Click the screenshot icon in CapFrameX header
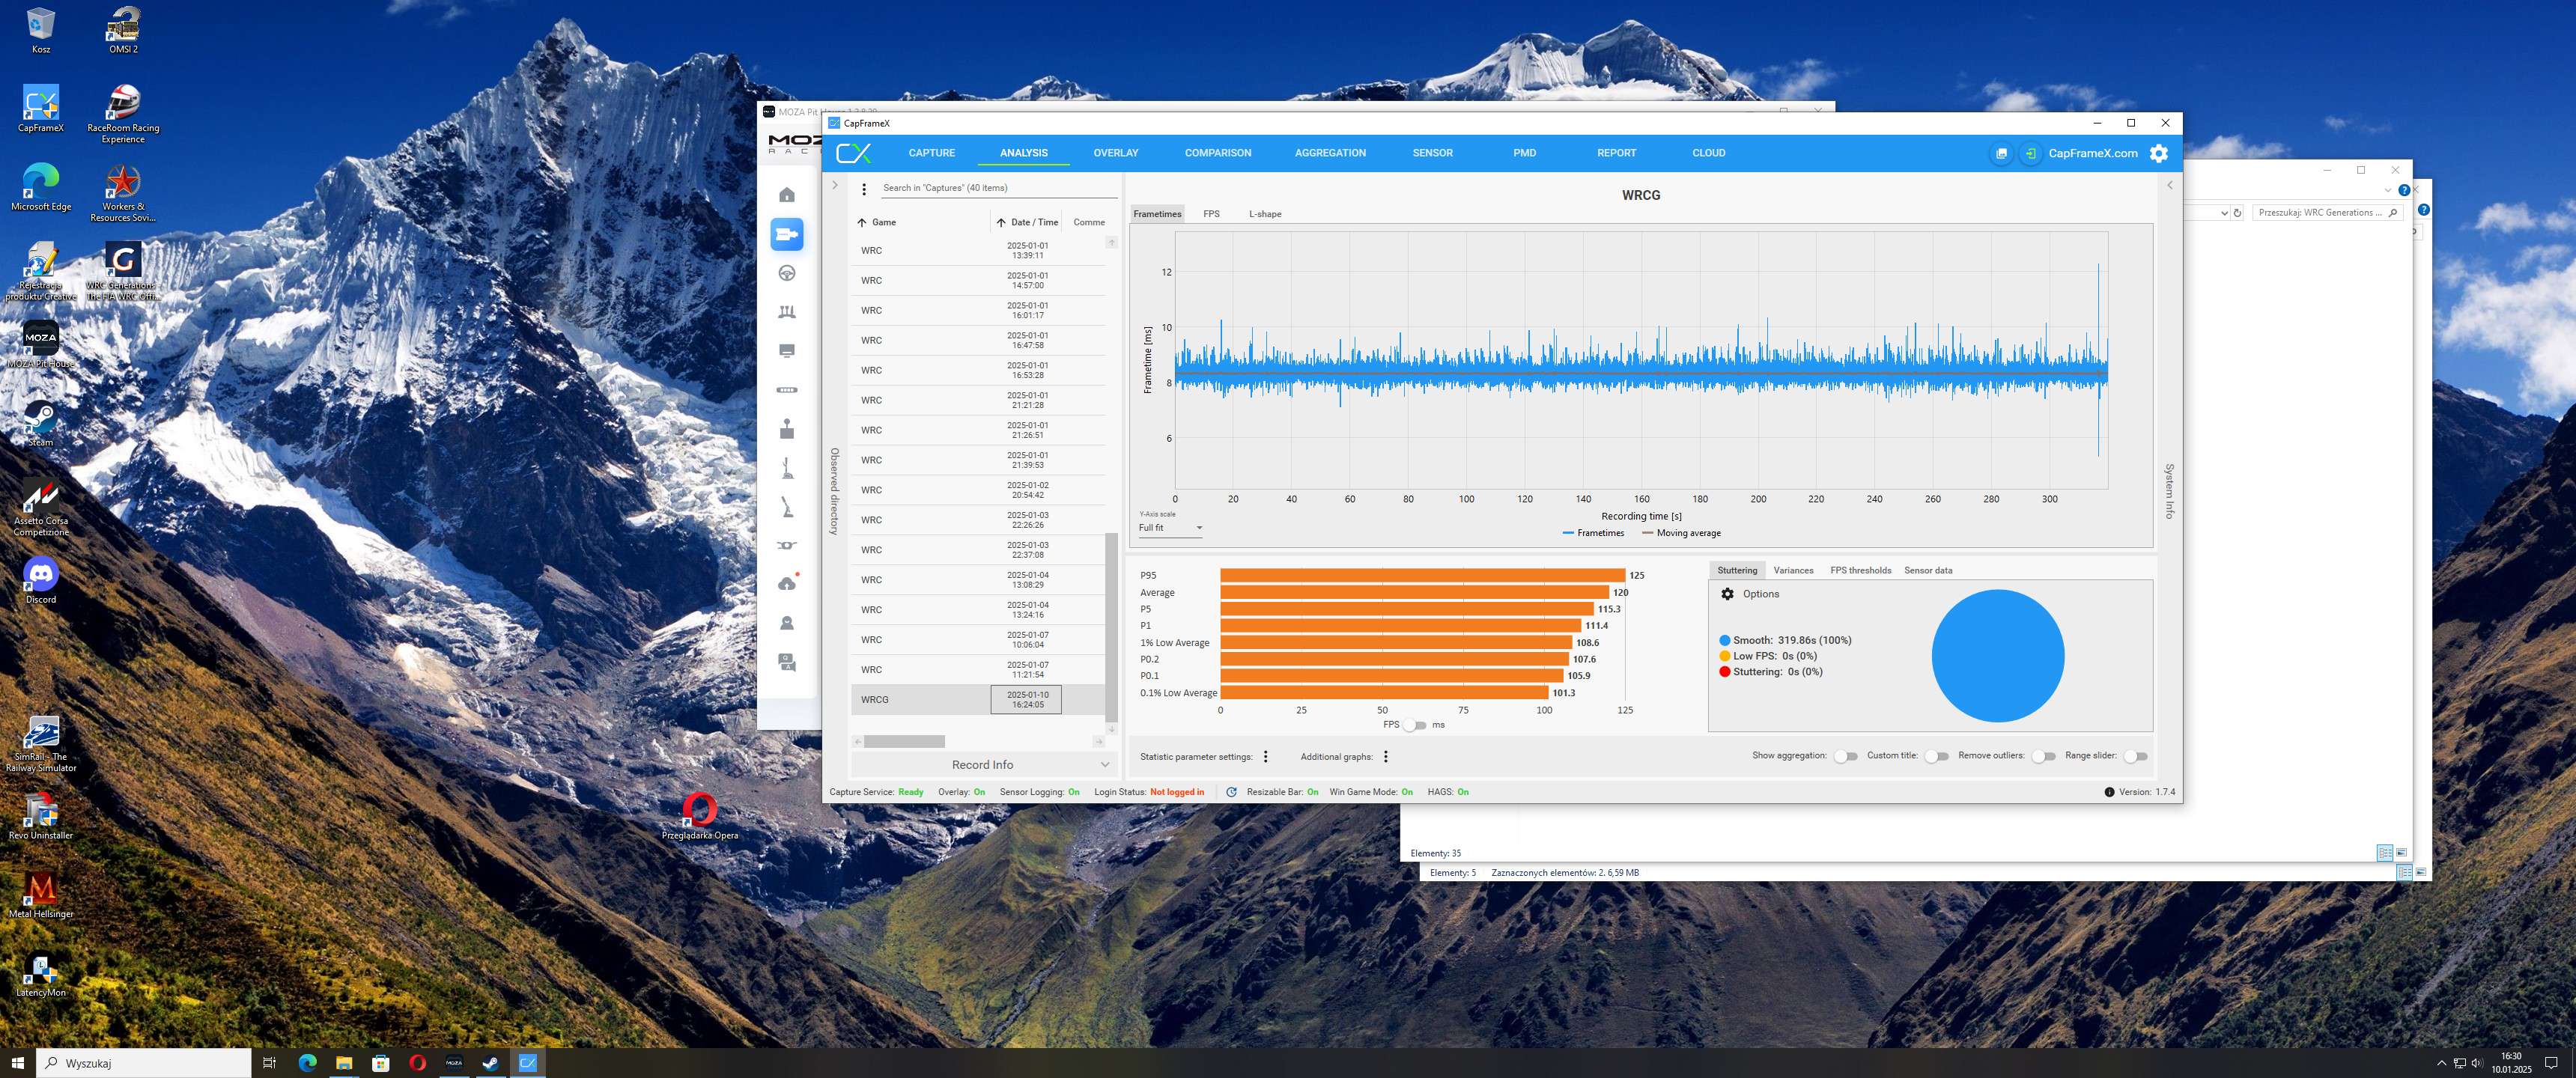This screenshot has width=2576, height=1078. tap(2000, 153)
